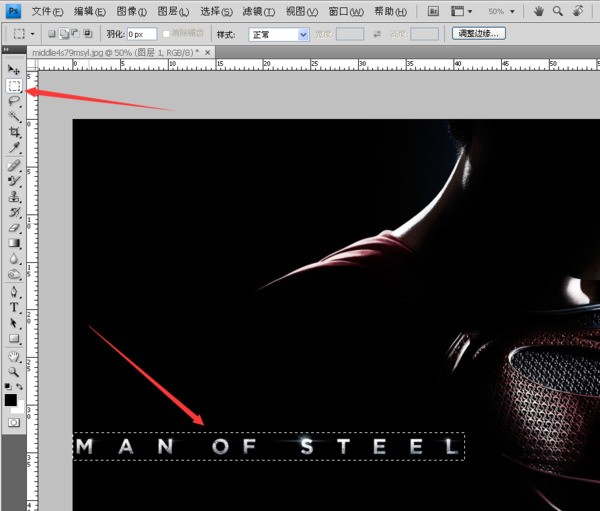Image resolution: width=600 pixels, height=511 pixels.
Task: Pick the Lasso tool
Action: (x=14, y=101)
